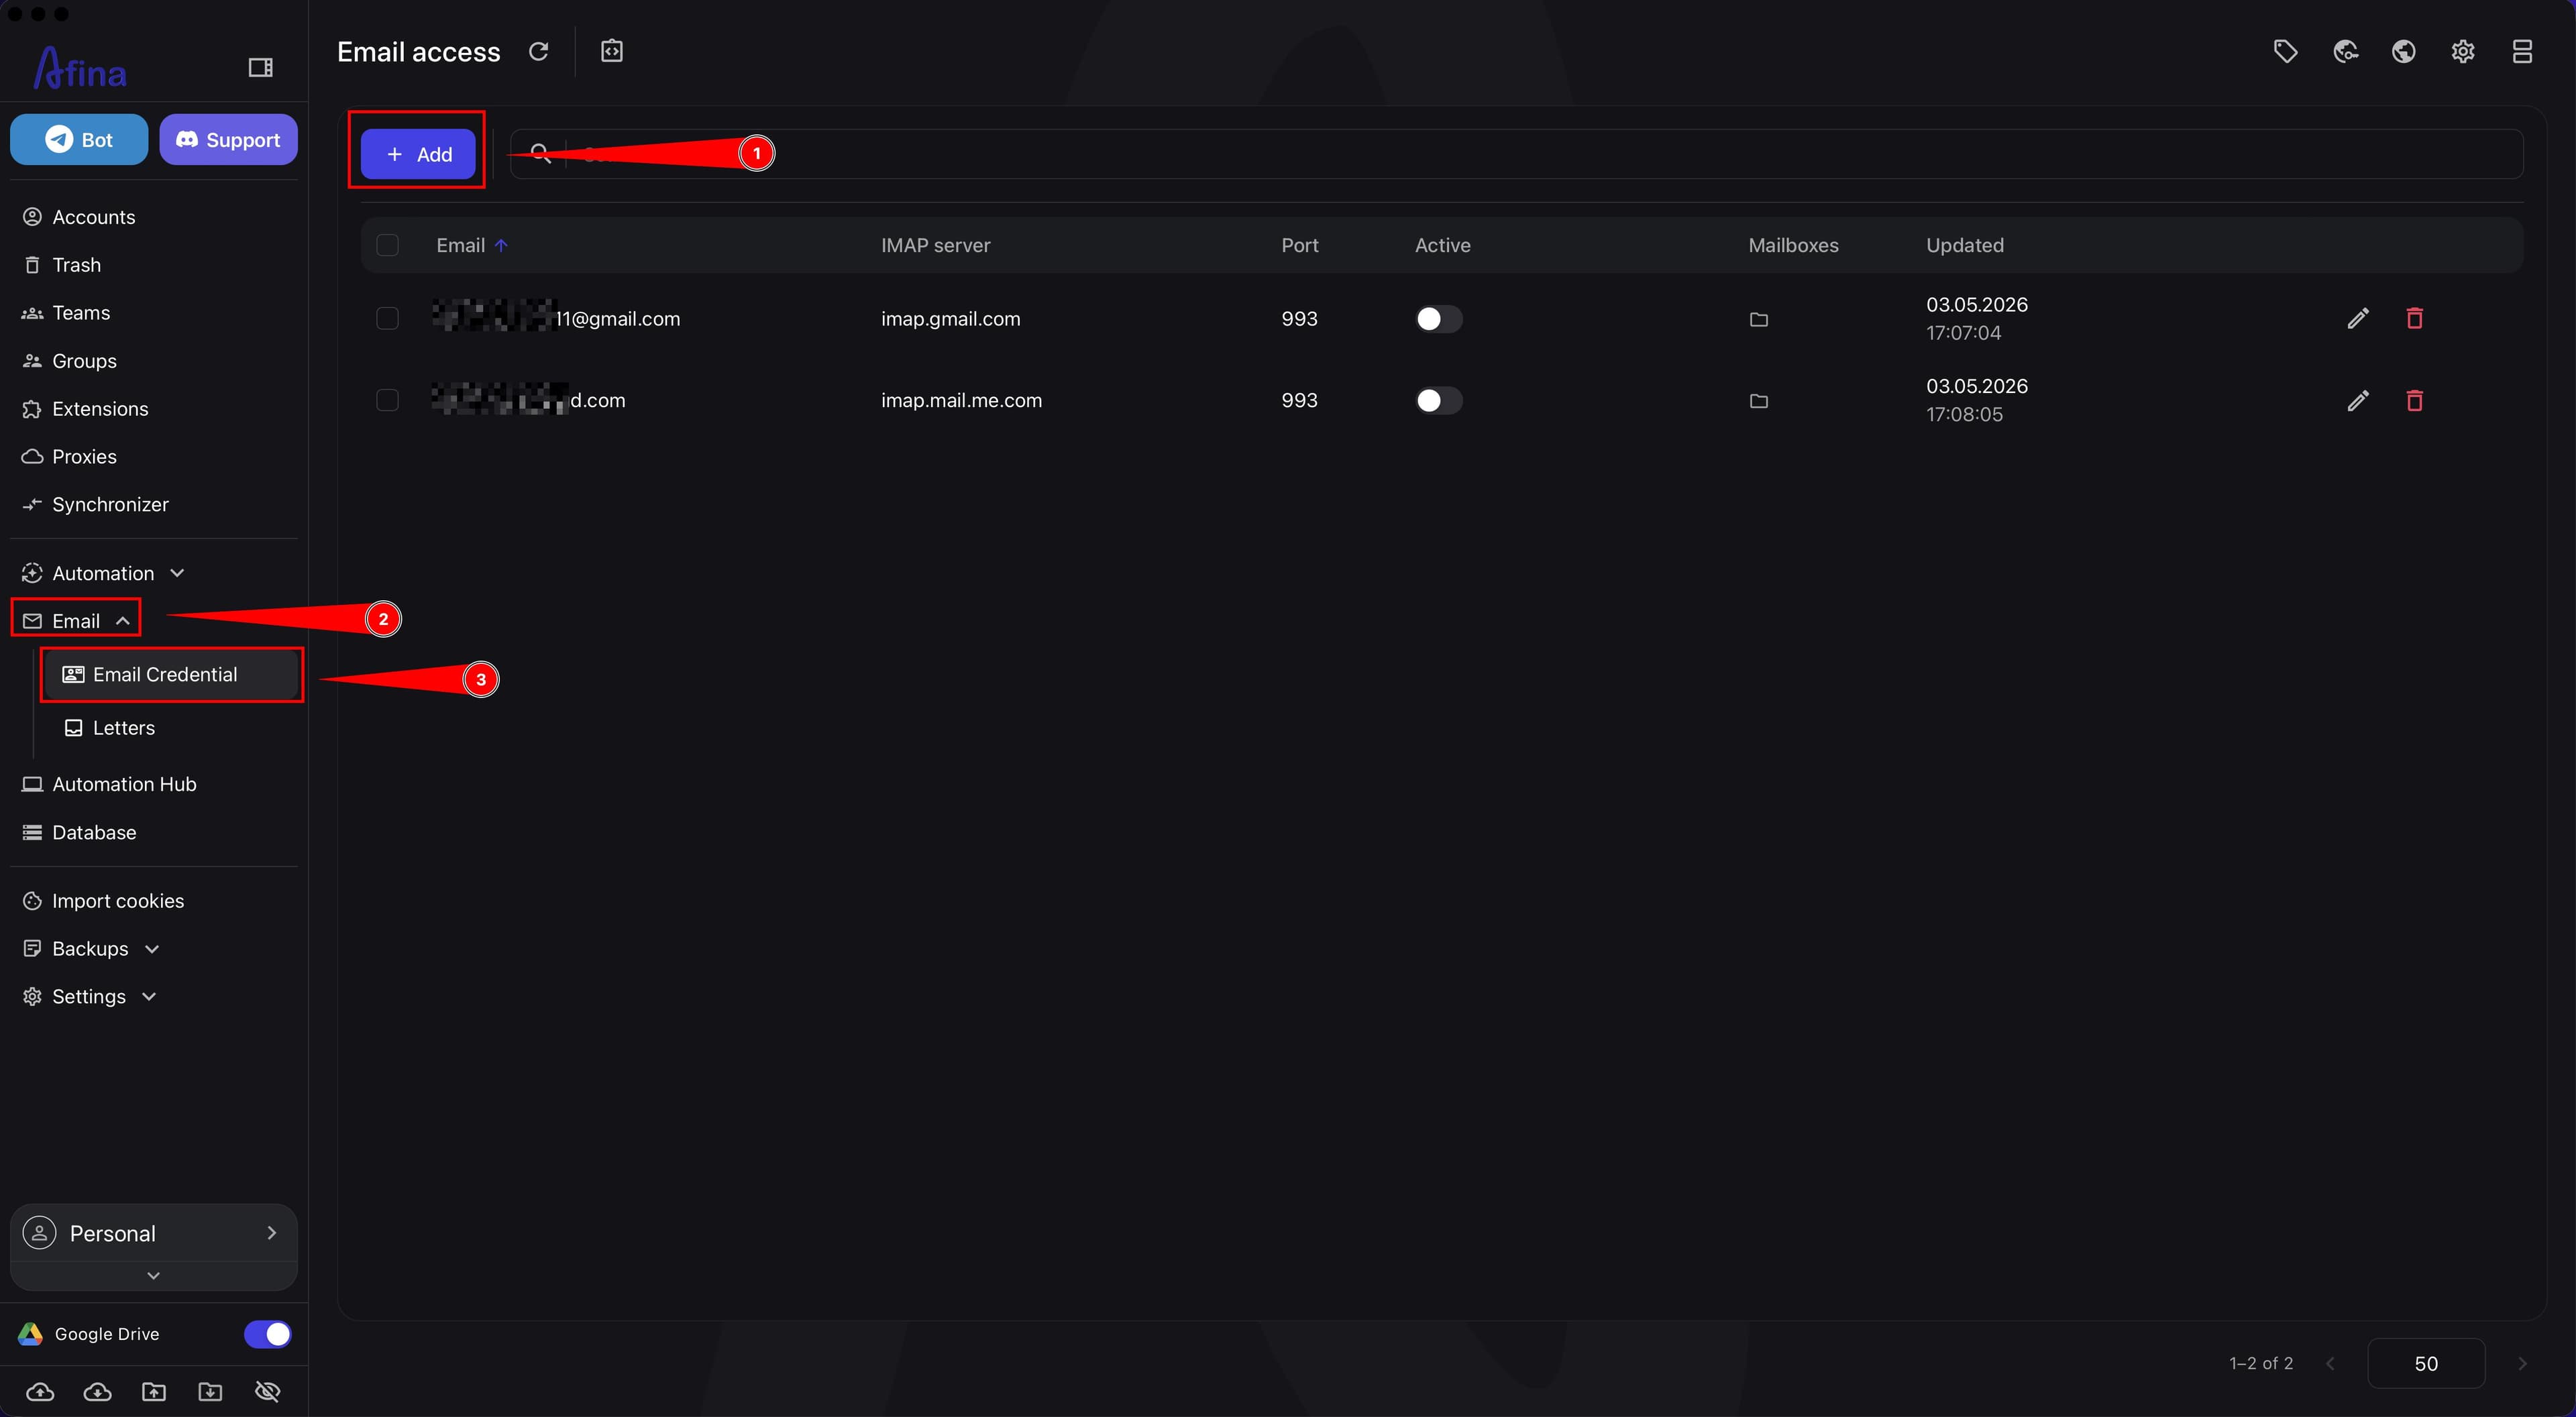Open the gear settings icon in header
The image size is (2576, 1417).
[2463, 51]
